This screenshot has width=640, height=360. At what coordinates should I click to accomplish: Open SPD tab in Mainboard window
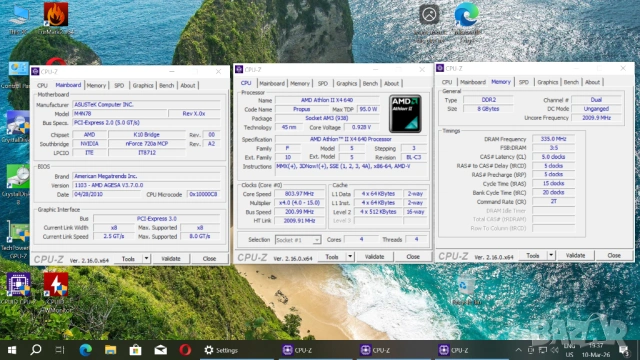(x=119, y=85)
